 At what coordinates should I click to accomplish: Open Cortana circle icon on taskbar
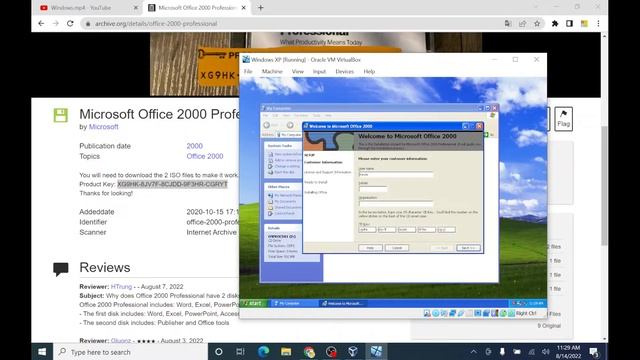click(218, 351)
